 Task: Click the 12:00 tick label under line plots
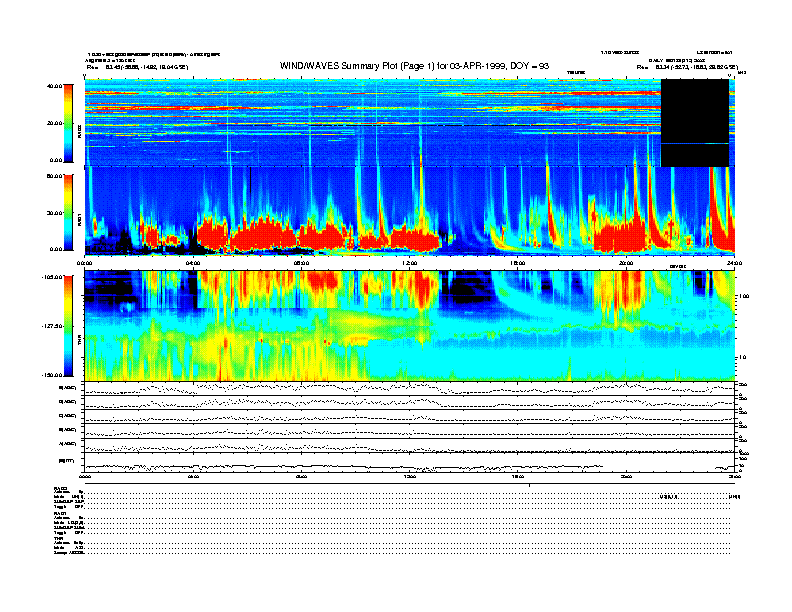click(x=410, y=476)
